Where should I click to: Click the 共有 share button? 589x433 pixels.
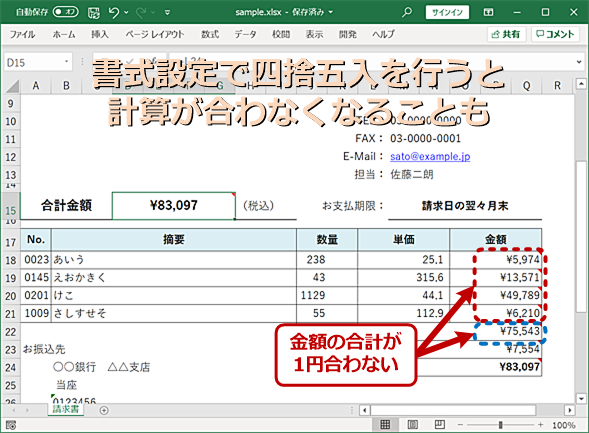(x=506, y=34)
